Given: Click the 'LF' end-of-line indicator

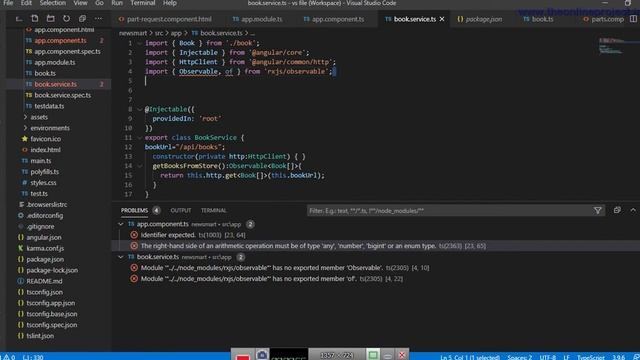Looking at the screenshot, I should tap(567, 357).
